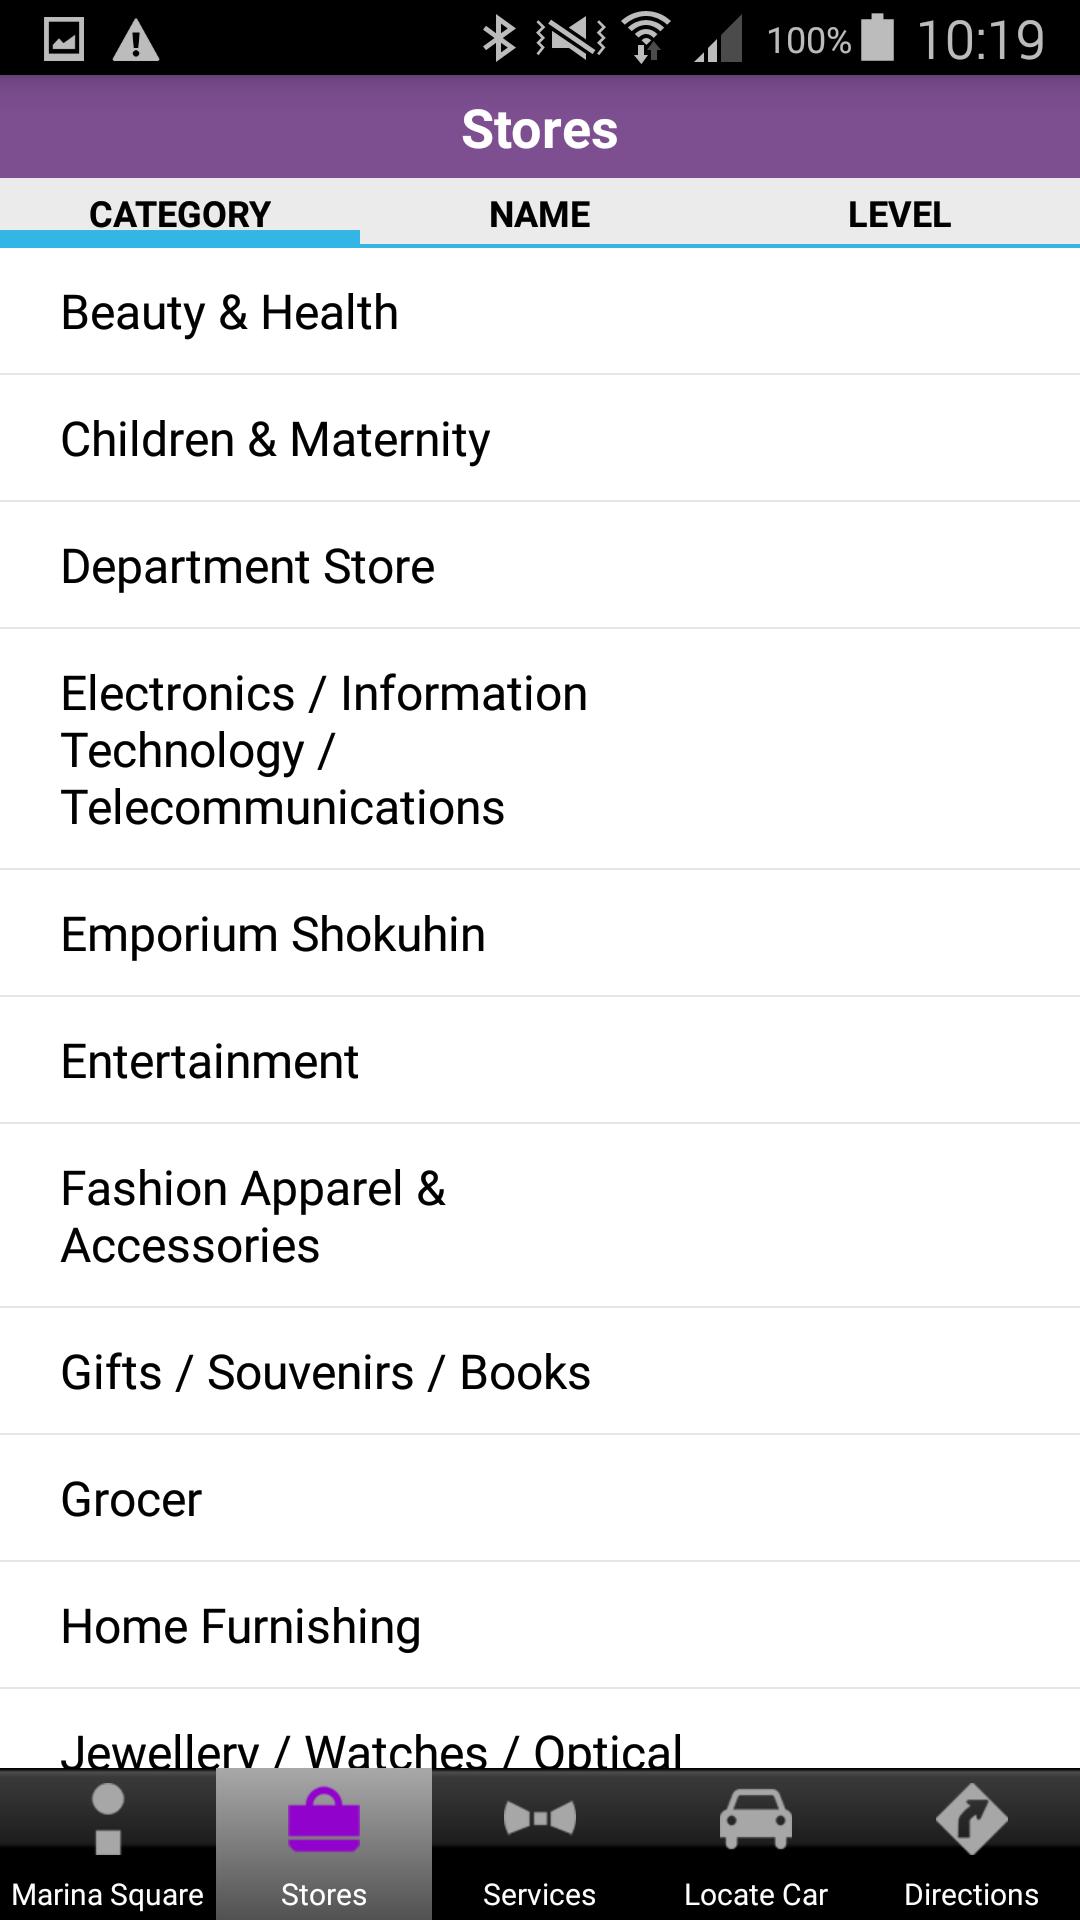This screenshot has height=1920, width=1080.
Task: Tap the Bluetooth status icon
Action: [498, 40]
